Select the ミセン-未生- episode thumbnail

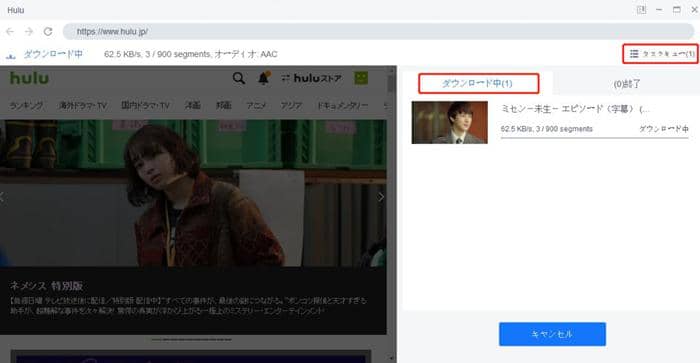click(450, 122)
